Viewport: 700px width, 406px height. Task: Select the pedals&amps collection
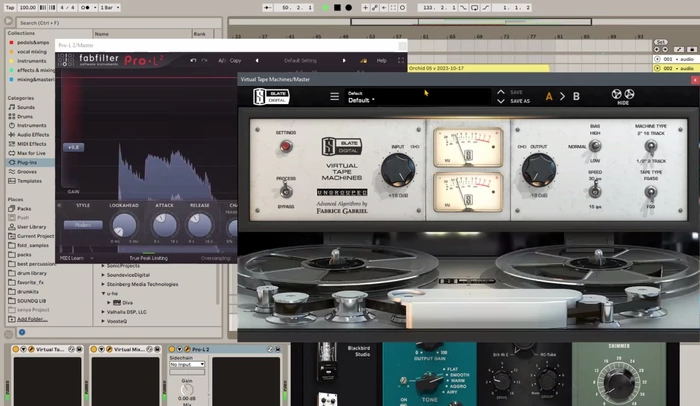(33, 42)
